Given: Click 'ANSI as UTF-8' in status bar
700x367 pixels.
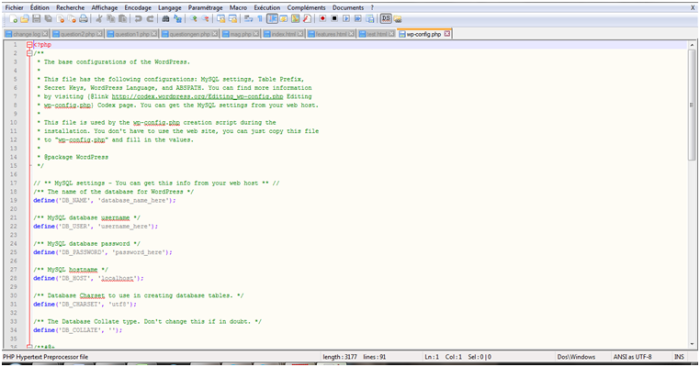Looking at the screenshot, I should point(632,357).
